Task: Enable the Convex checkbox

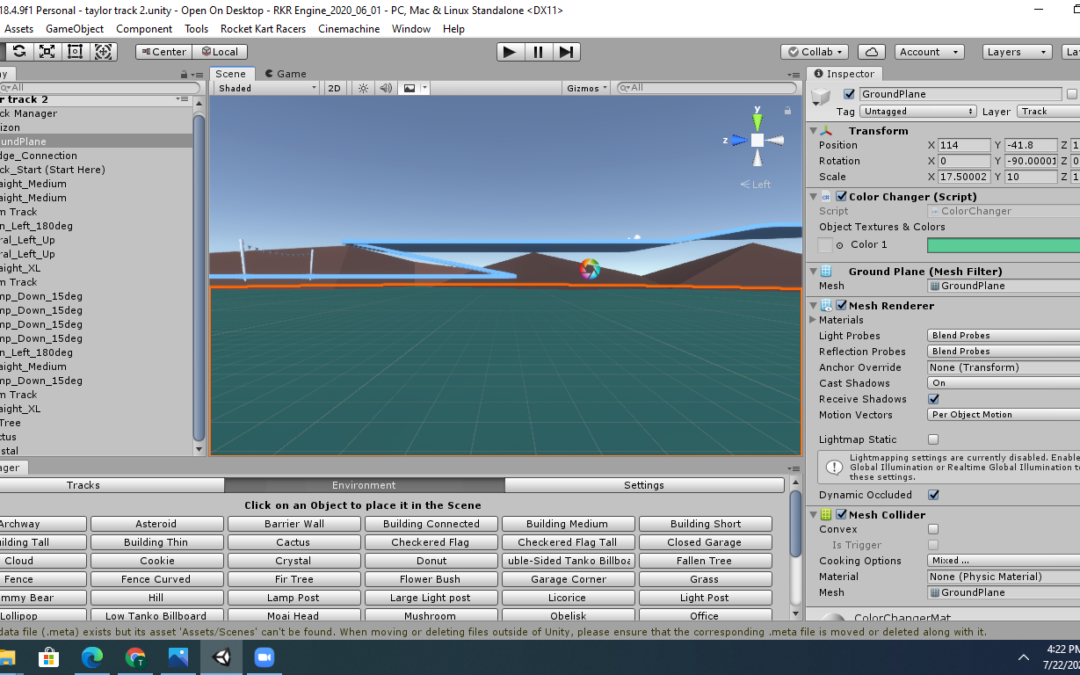Action: pyautogui.click(x=933, y=530)
